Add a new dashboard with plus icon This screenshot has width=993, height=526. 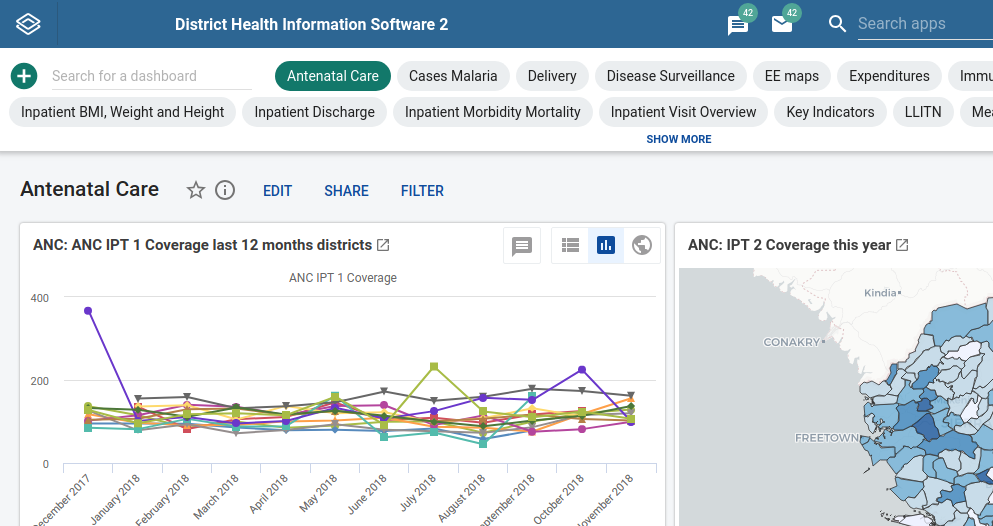(24, 76)
